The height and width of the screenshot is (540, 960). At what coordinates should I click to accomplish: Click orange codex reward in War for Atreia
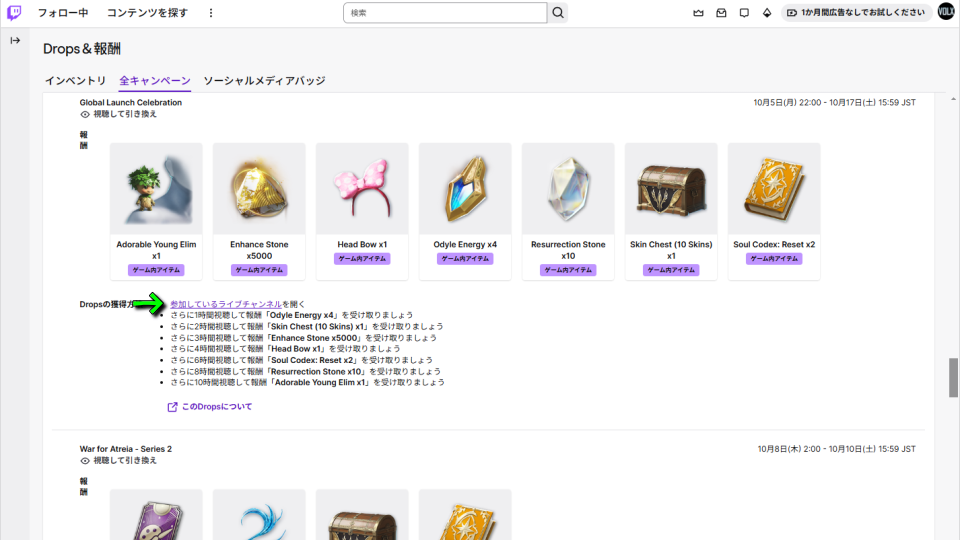tap(465, 515)
